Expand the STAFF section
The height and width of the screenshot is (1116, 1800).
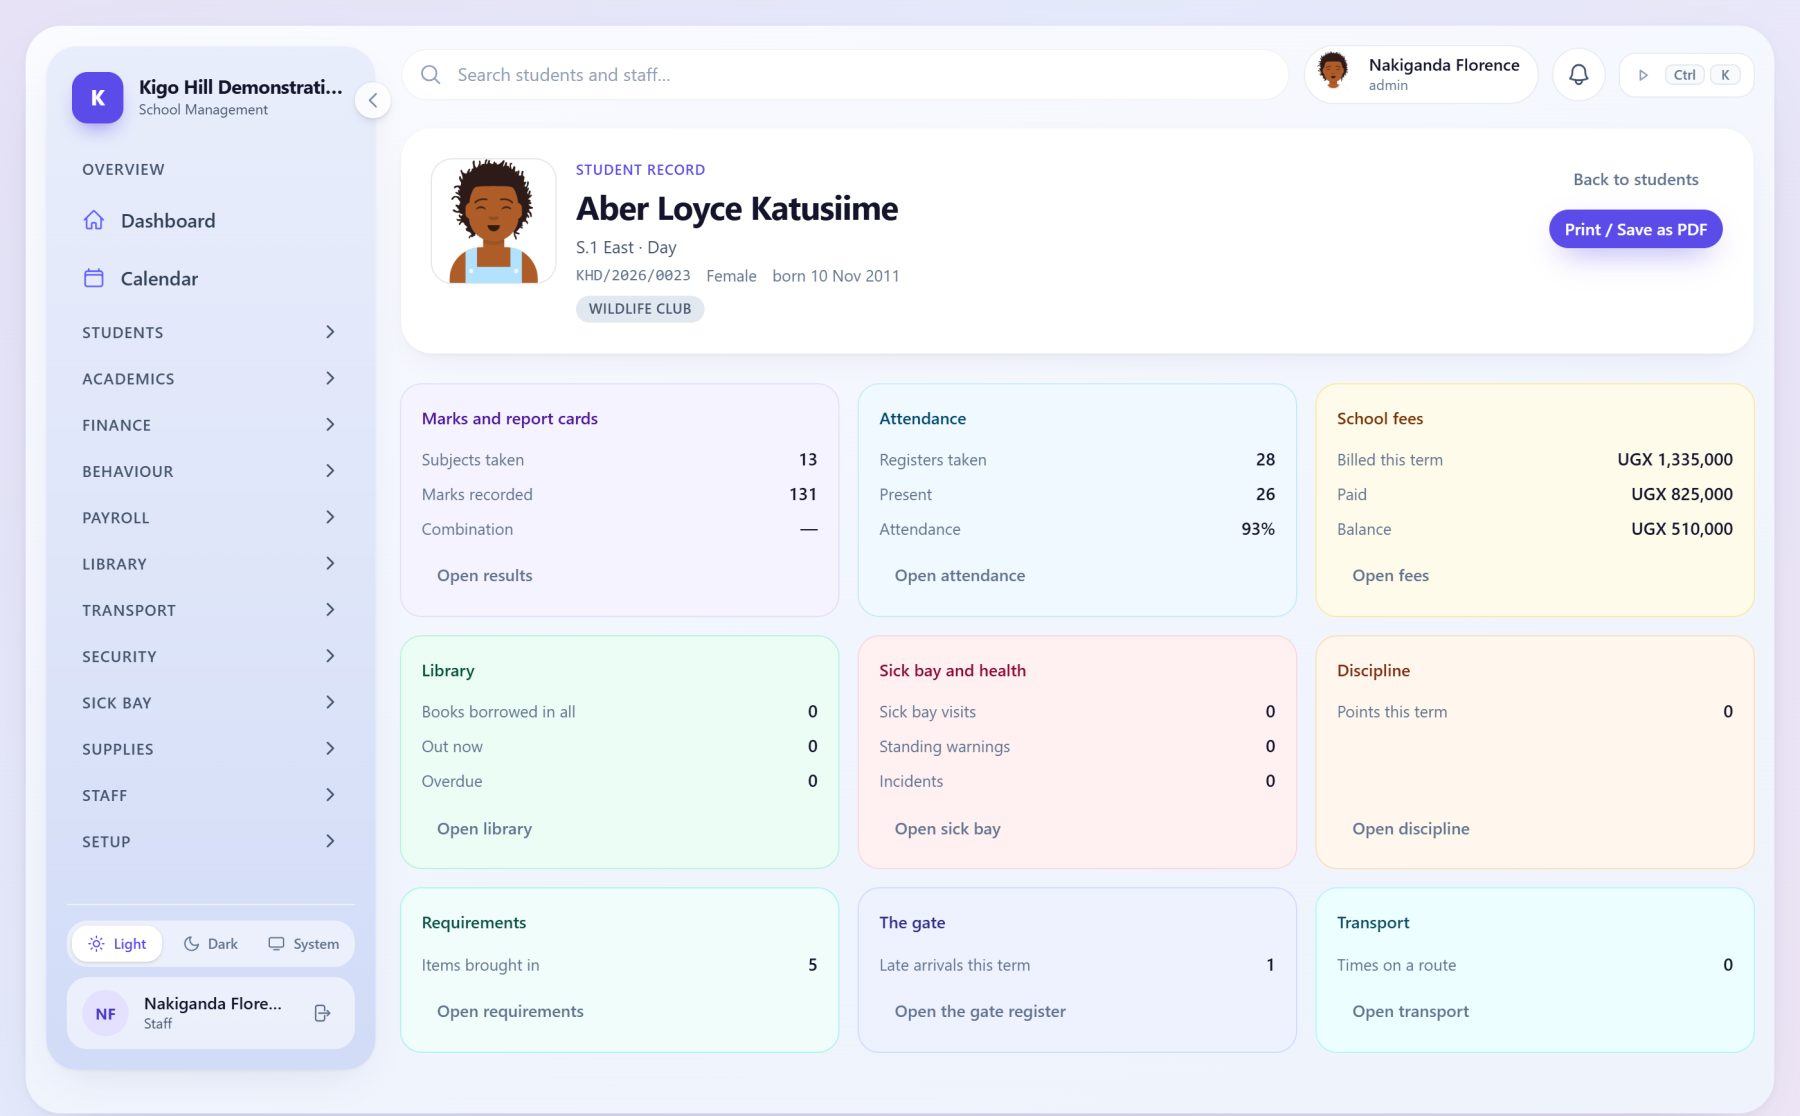click(x=210, y=795)
